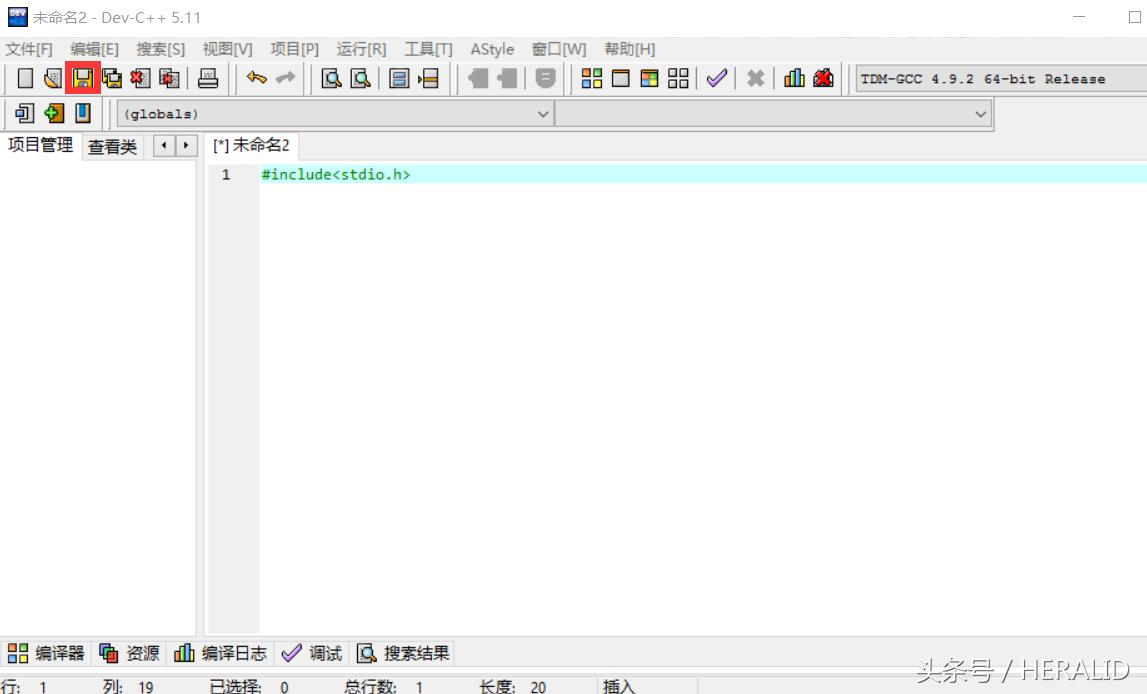Image resolution: width=1147 pixels, height=694 pixels.
Task: Open the 运行[R] menu
Action: point(361,49)
